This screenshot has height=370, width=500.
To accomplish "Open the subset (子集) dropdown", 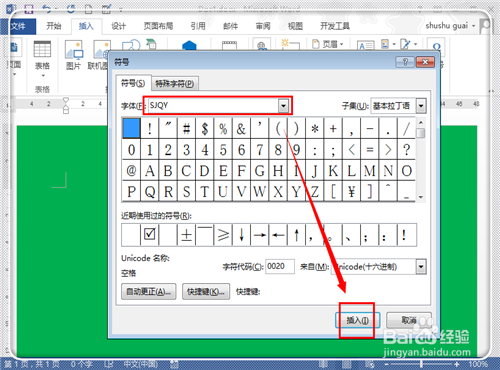I will 421,106.
